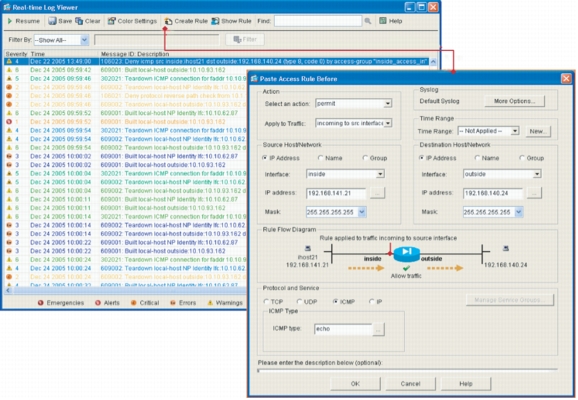Select source Name radio button

[x=320, y=158]
